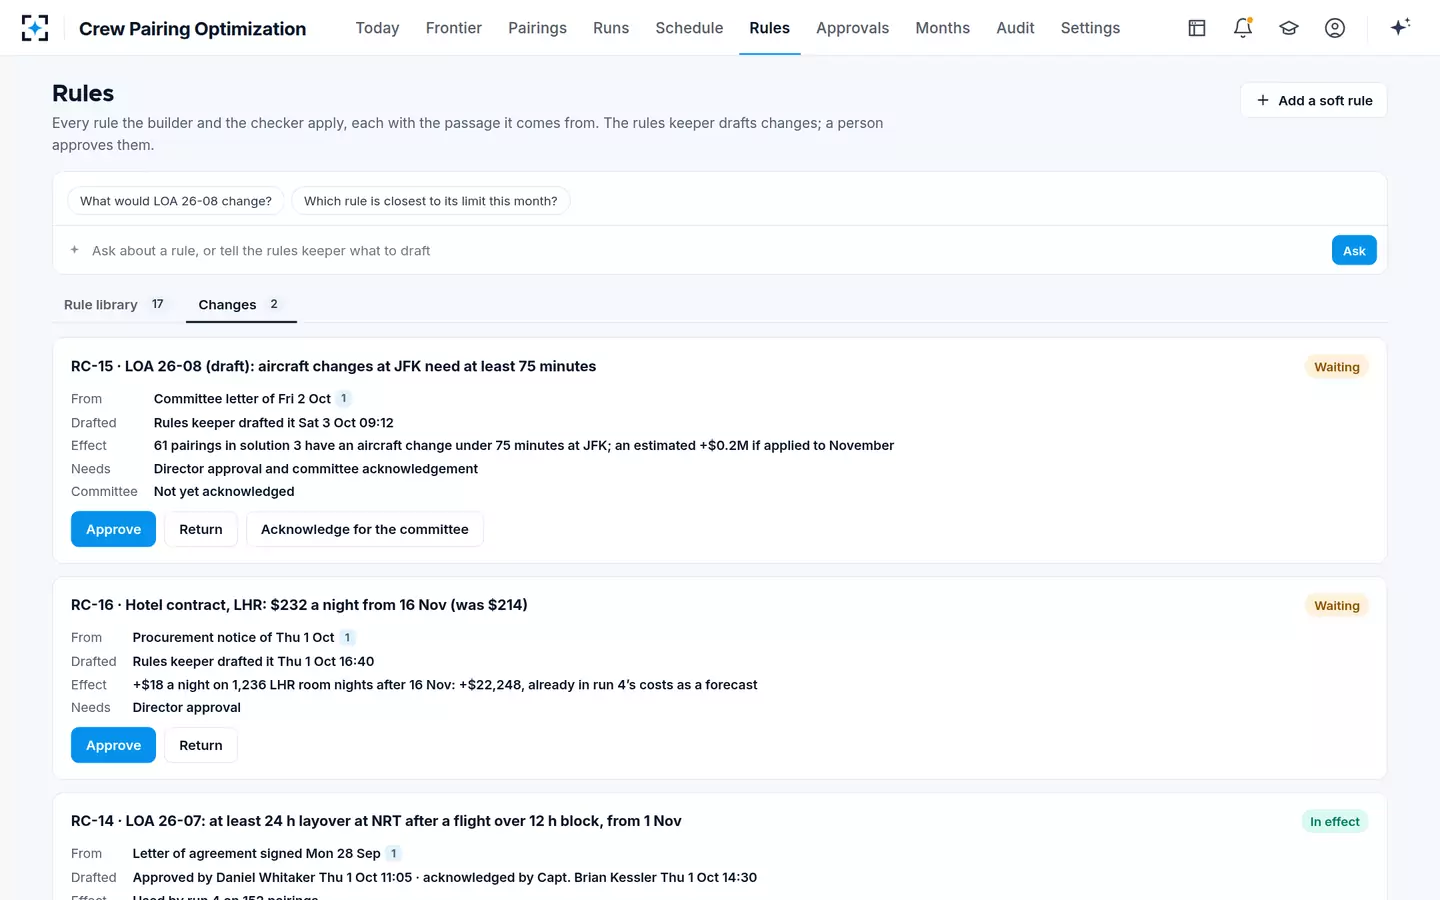Click the Crew Pairing Optimization logo icon
The image size is (1440, 900).
pyautogui.click(x=35, y=28)
